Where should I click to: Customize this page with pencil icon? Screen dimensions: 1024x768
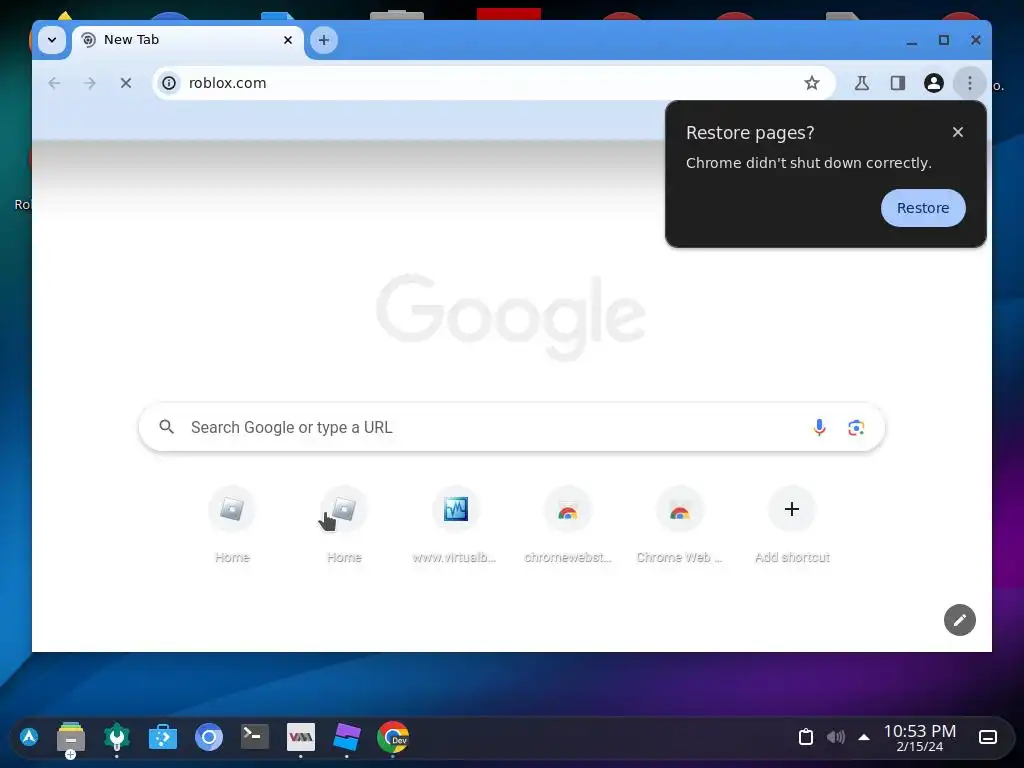pos(959,620)
